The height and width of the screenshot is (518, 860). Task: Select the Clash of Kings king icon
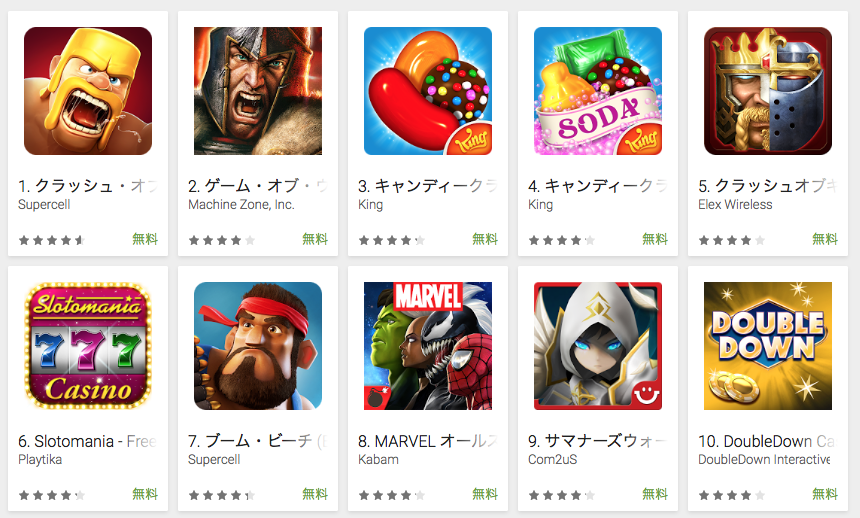click(x=768, y=91)
